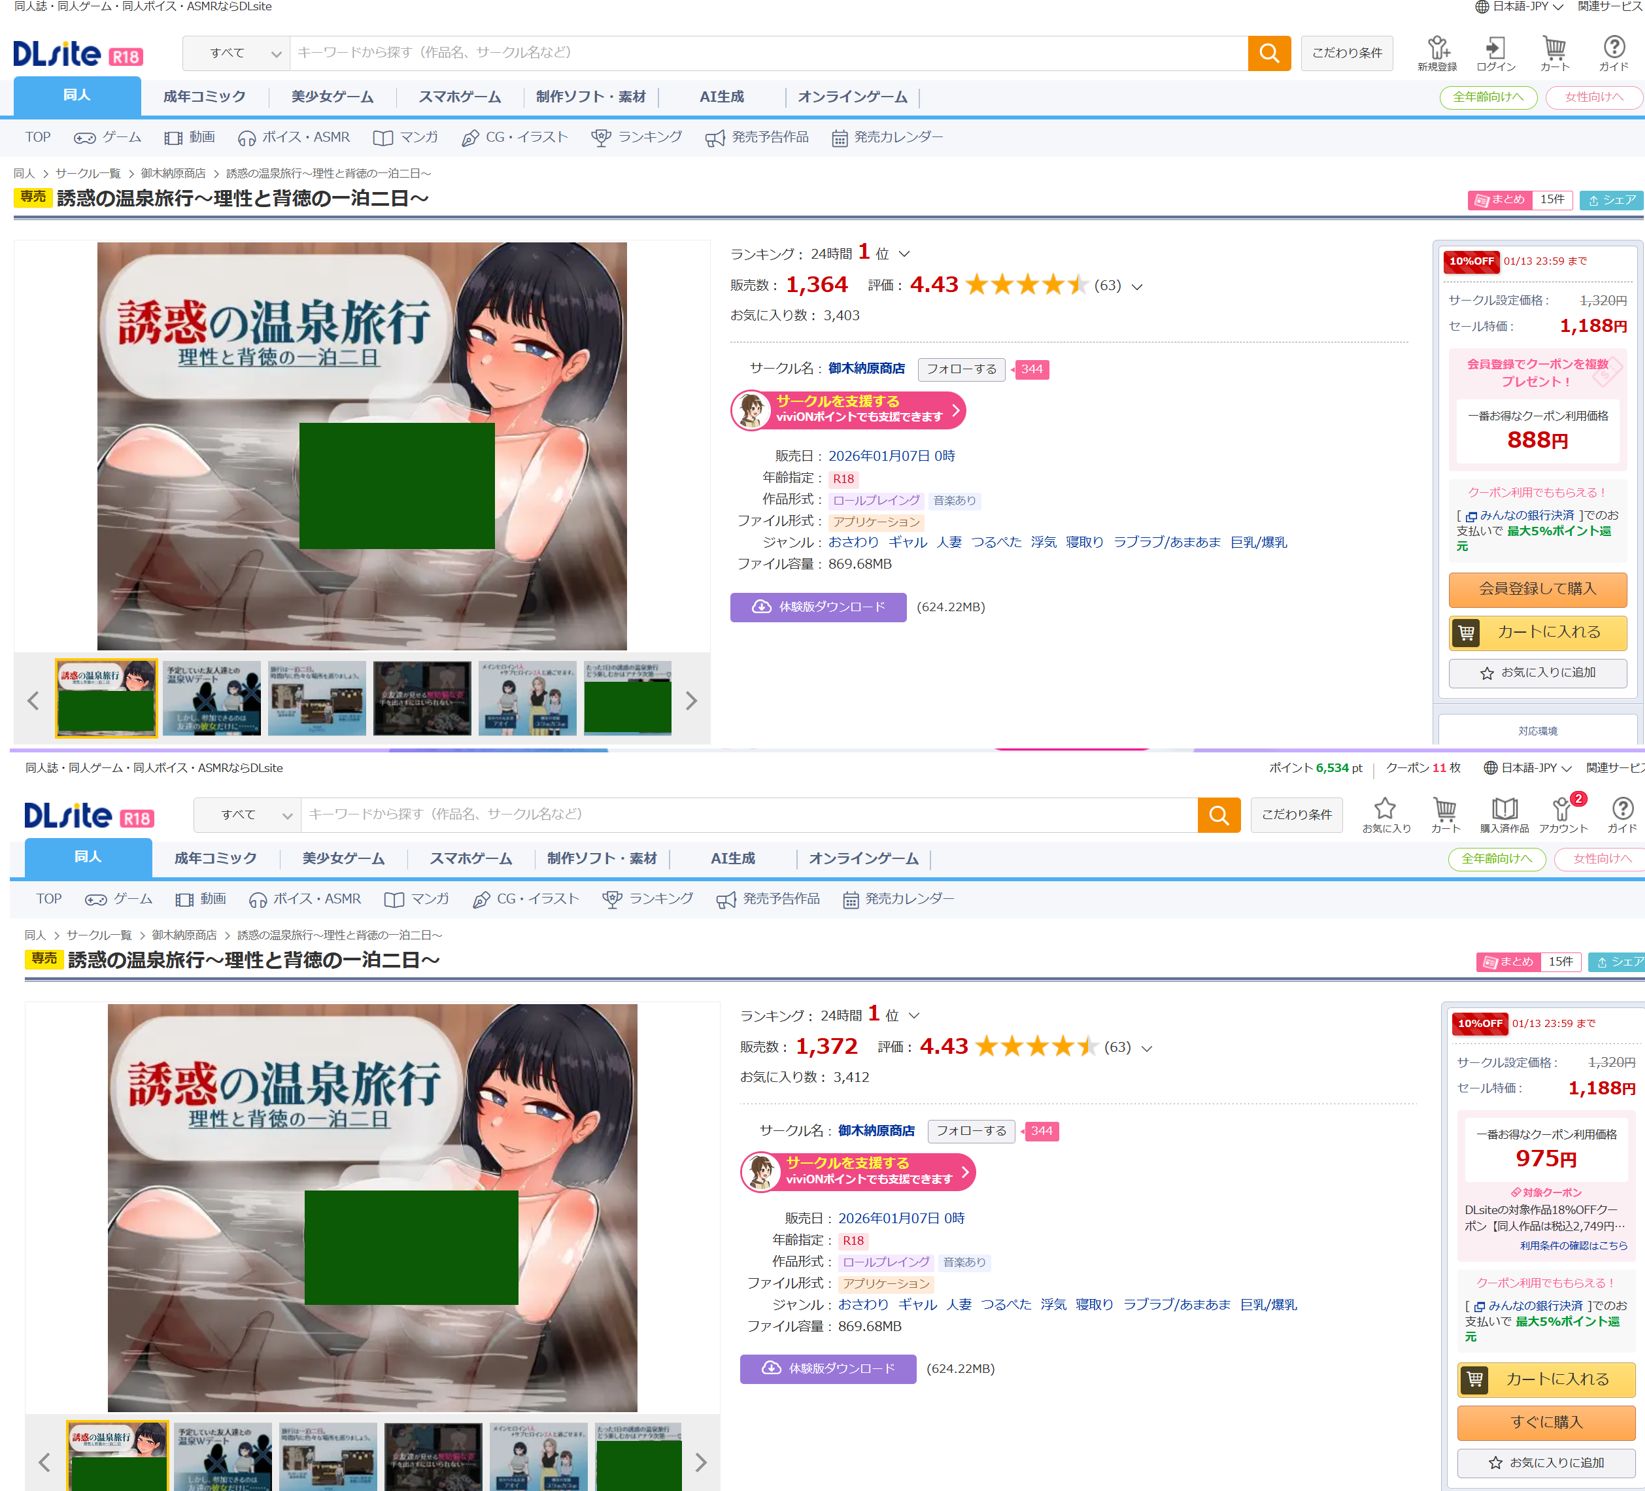Click the クーポン 11 枚 text

pos(1423,768)
